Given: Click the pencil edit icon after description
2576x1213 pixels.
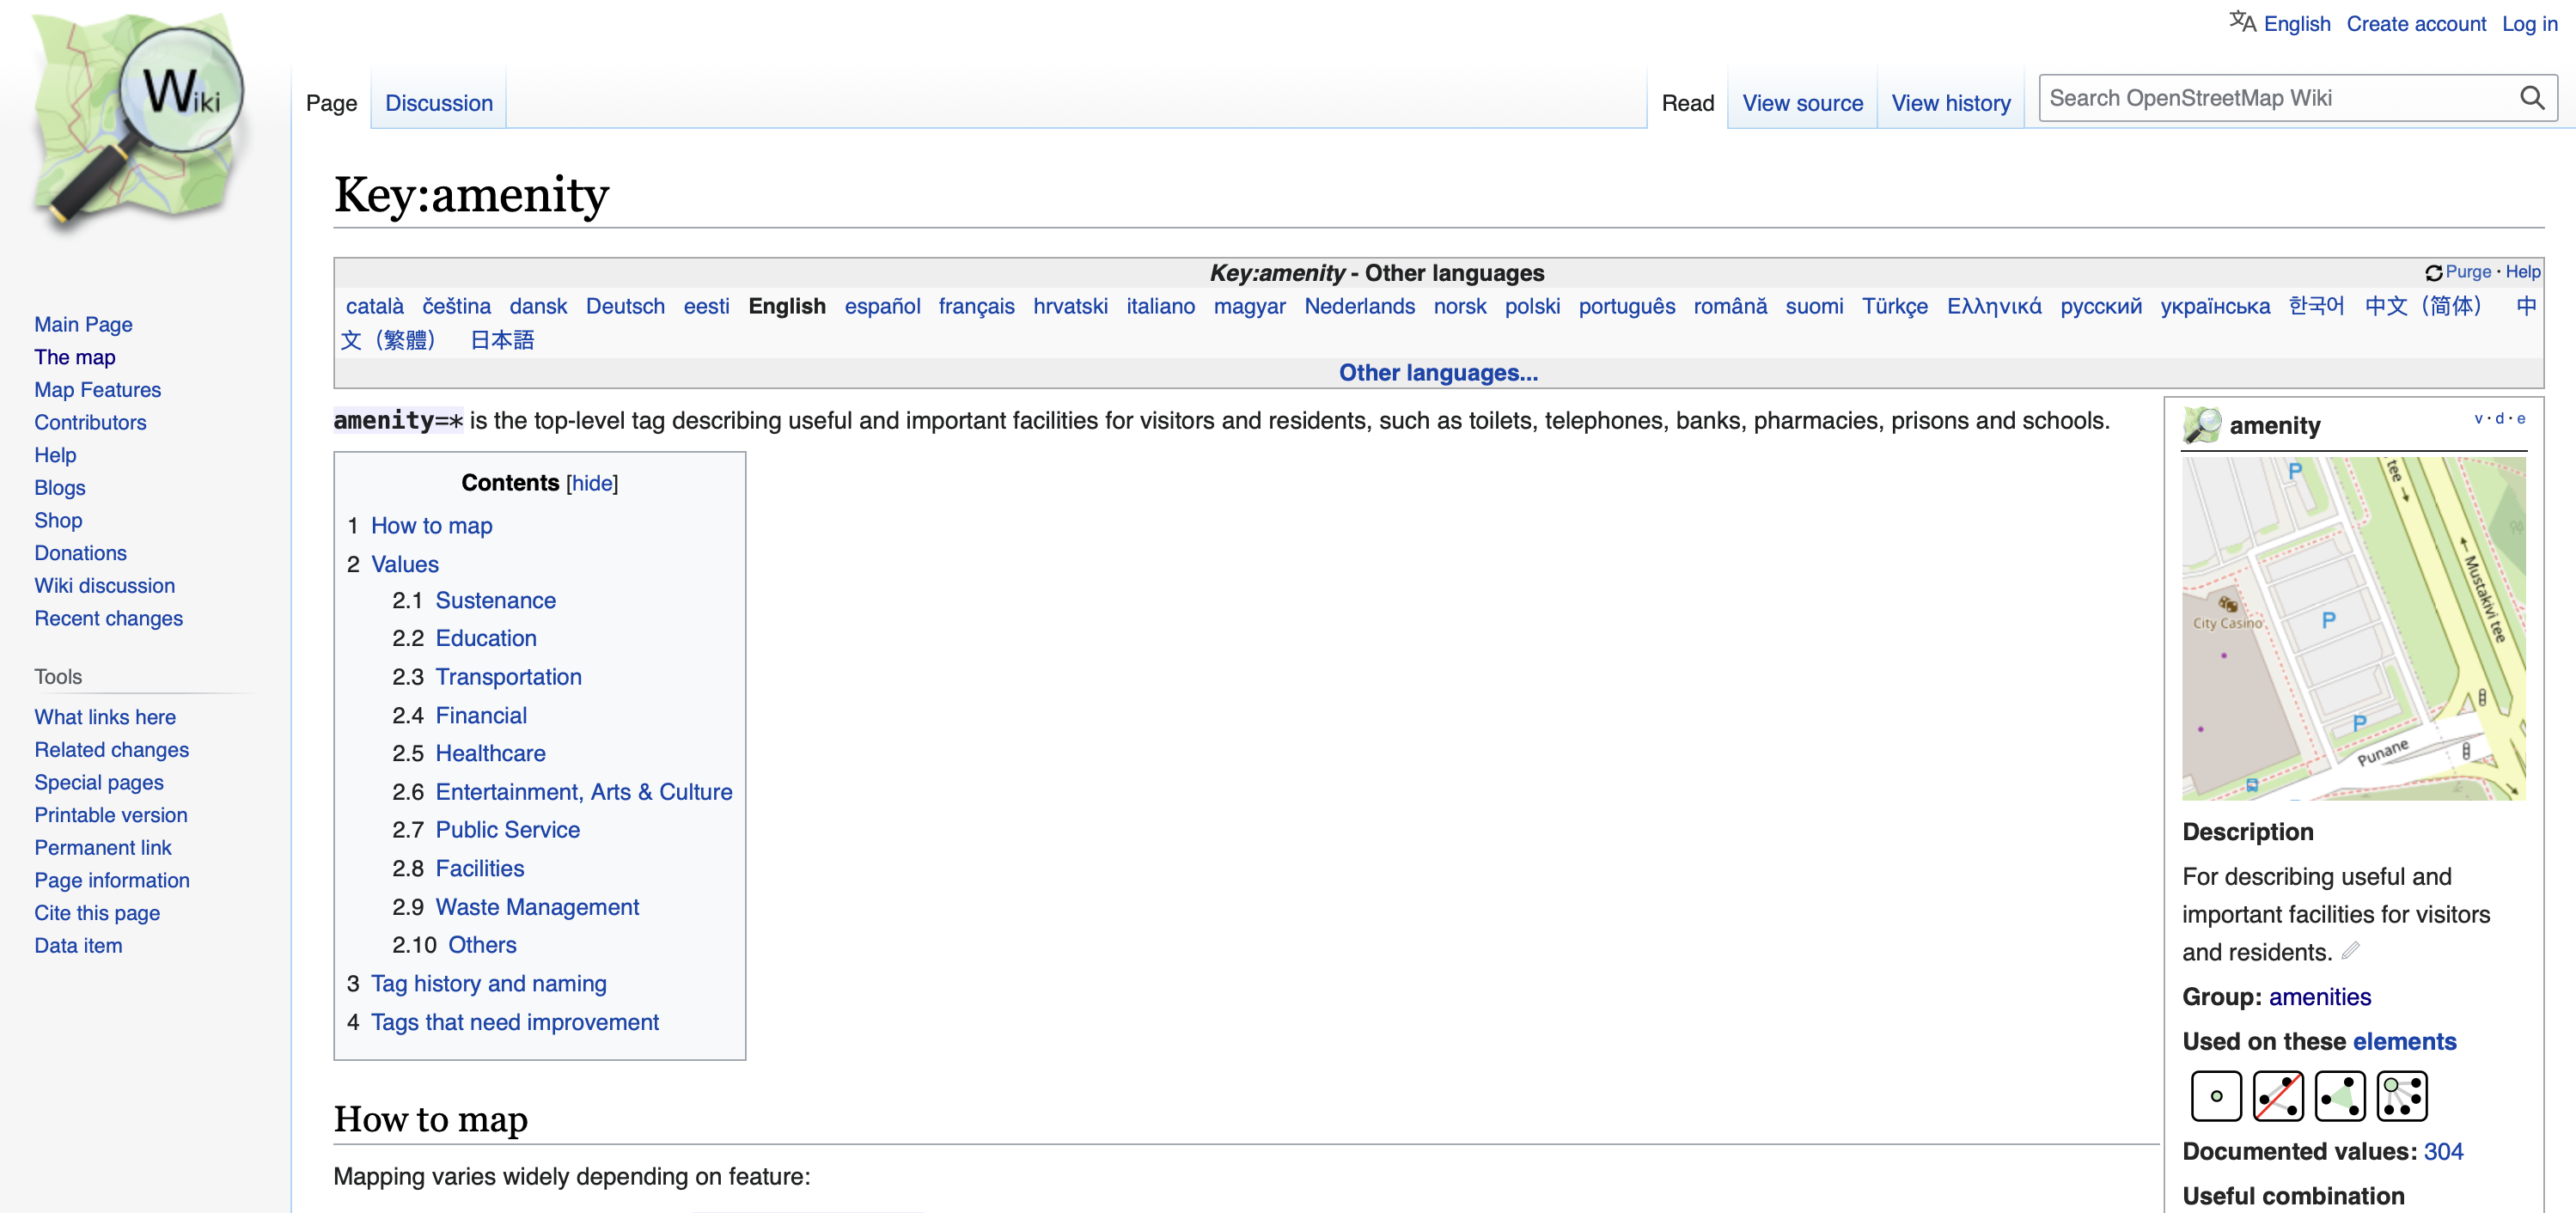Looking at the screenshot, I should pyautogui.click(x=2350, y=950).
